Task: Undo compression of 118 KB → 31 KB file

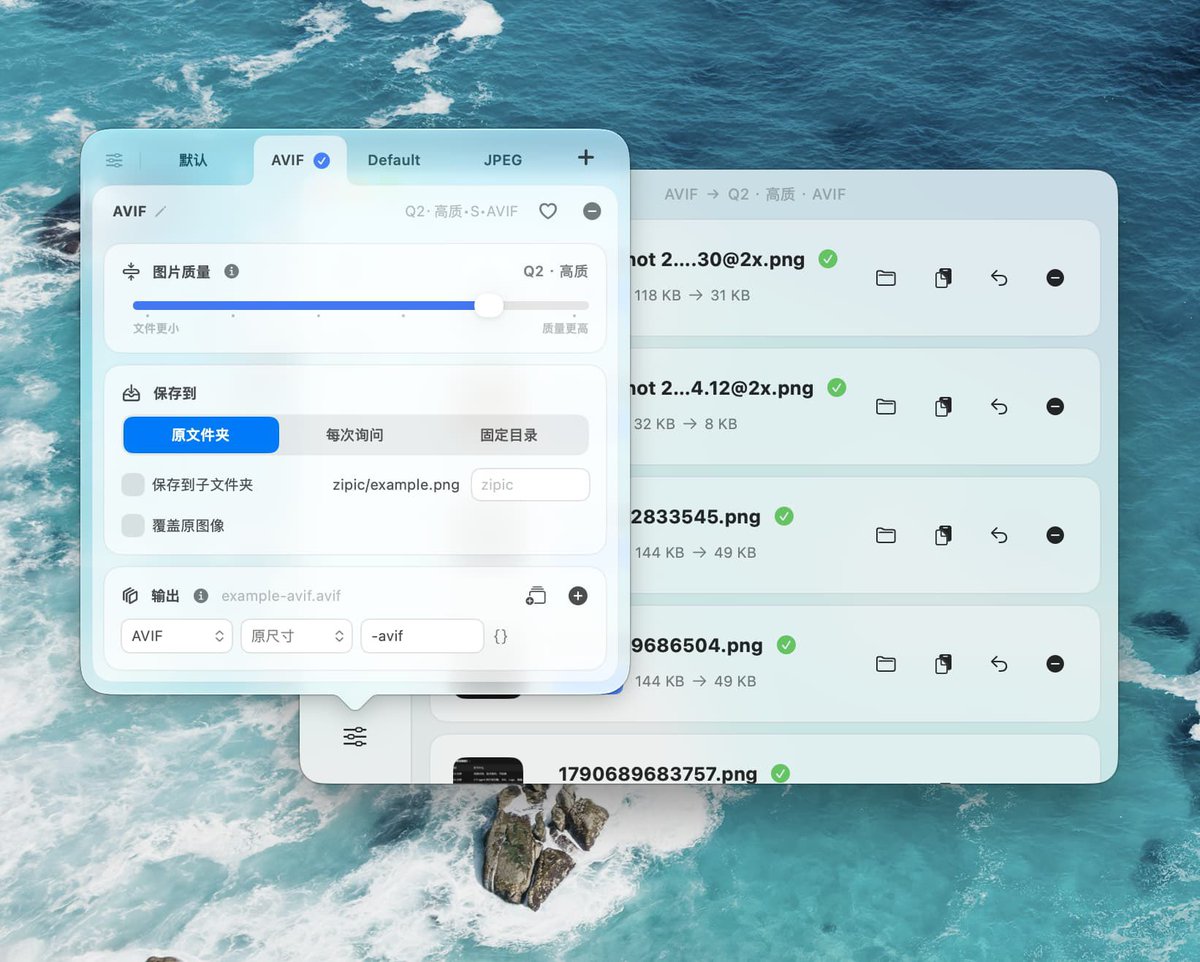Action: 999,278
